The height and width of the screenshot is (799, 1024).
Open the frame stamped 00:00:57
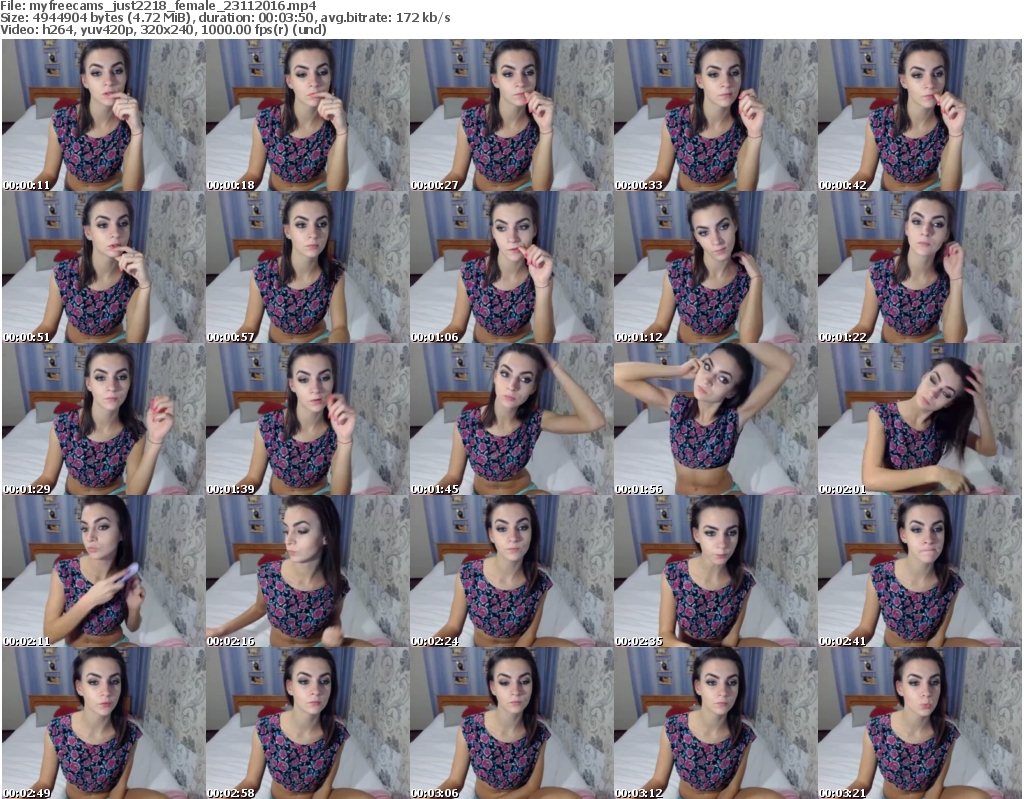pos(308,267)
